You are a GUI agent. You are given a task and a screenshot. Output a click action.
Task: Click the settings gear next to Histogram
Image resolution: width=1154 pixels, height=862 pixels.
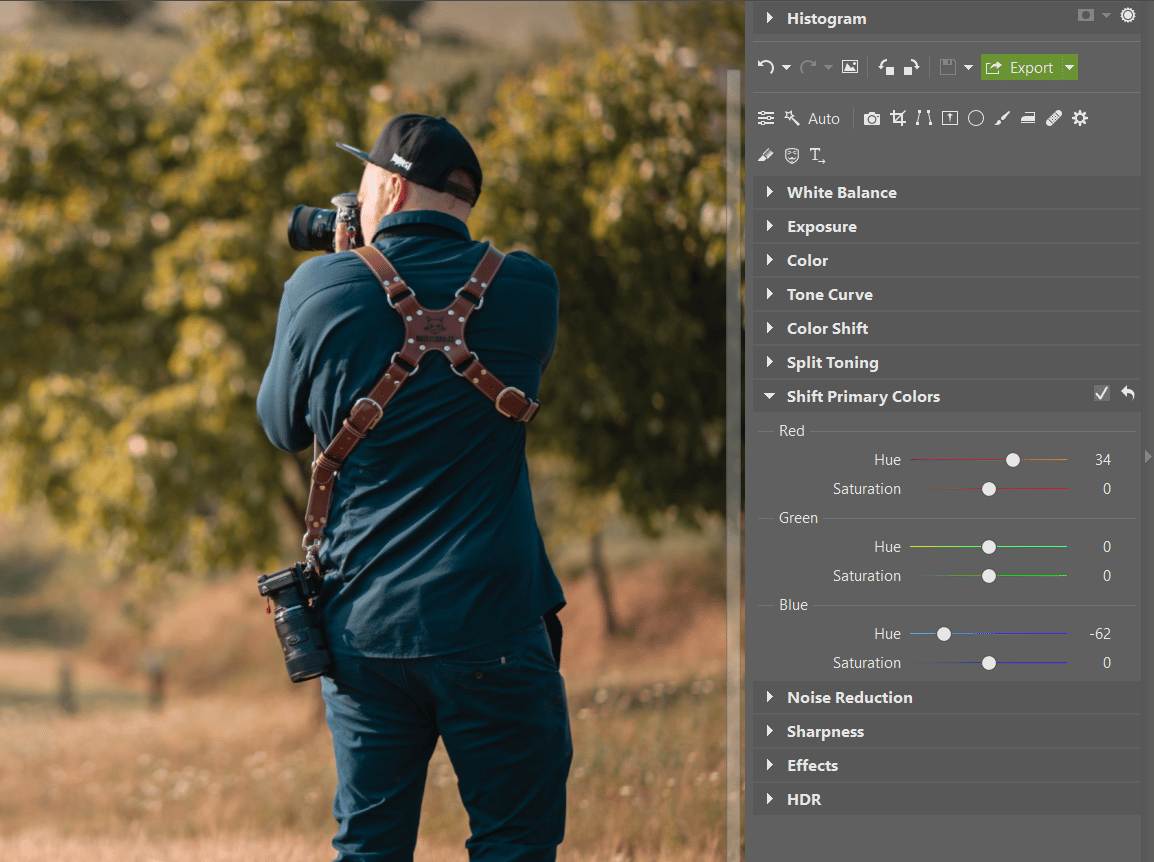coord(1129,15)
